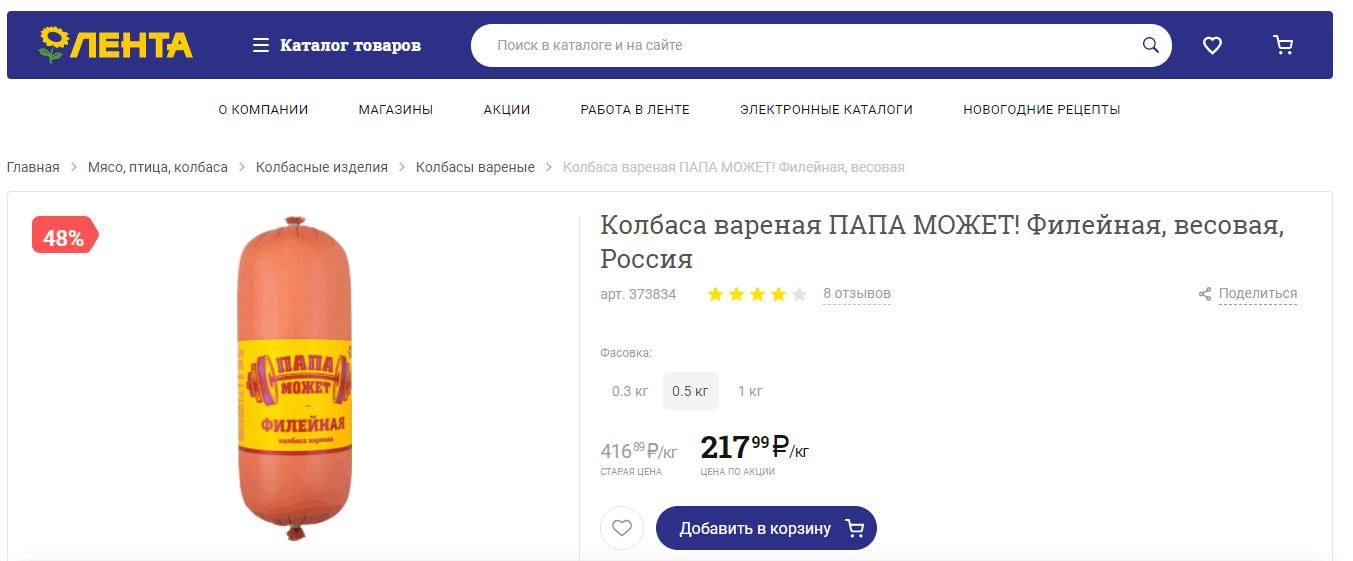The image size is (1353, 561).
Task: Click the Lenta sunflower logo
Action: coord(115,45)
